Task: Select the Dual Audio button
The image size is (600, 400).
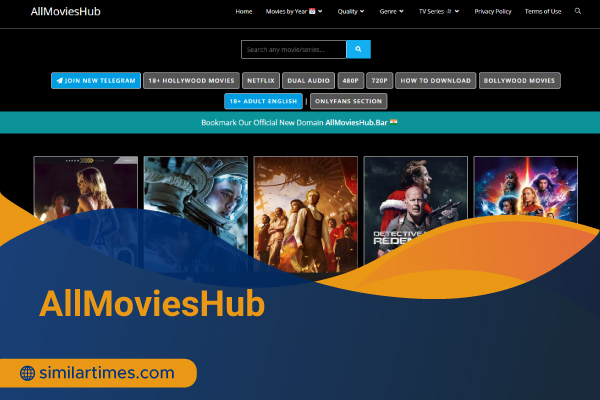Action: click(x=308, y=80)
